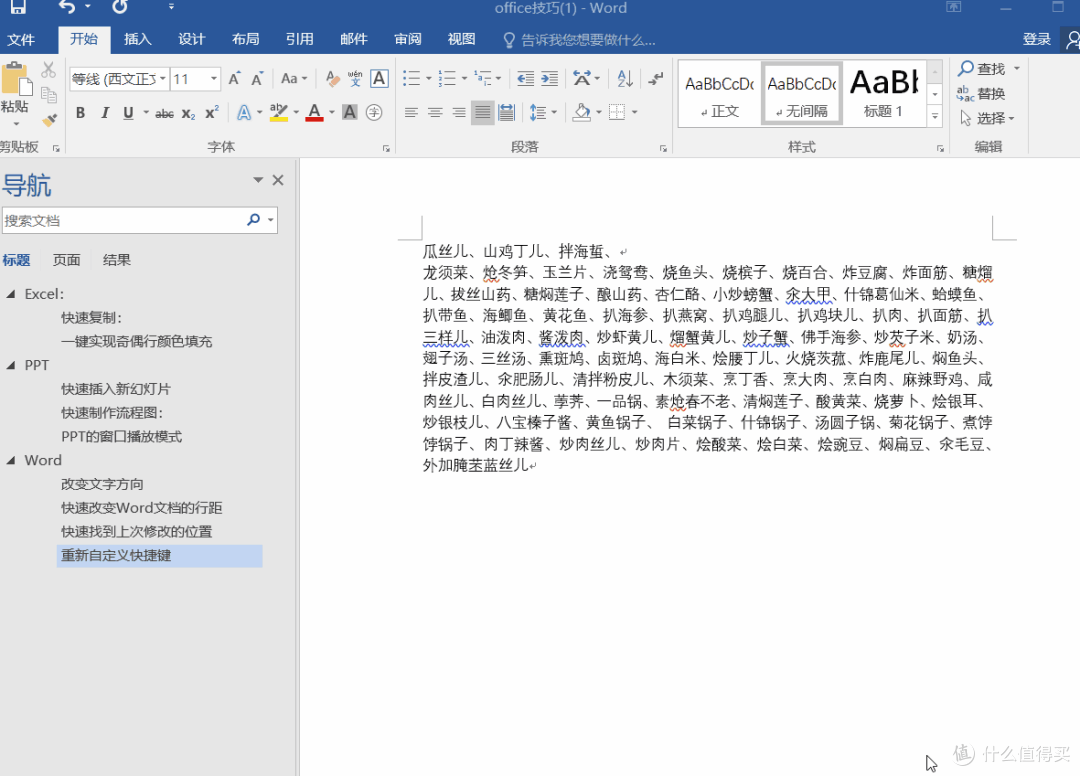
Task: Apply the 标题 1 style
Action: [884, 92]
